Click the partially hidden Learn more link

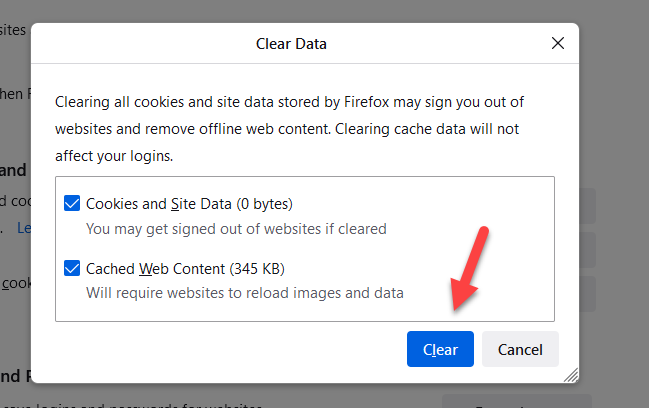tap(24, 228)
